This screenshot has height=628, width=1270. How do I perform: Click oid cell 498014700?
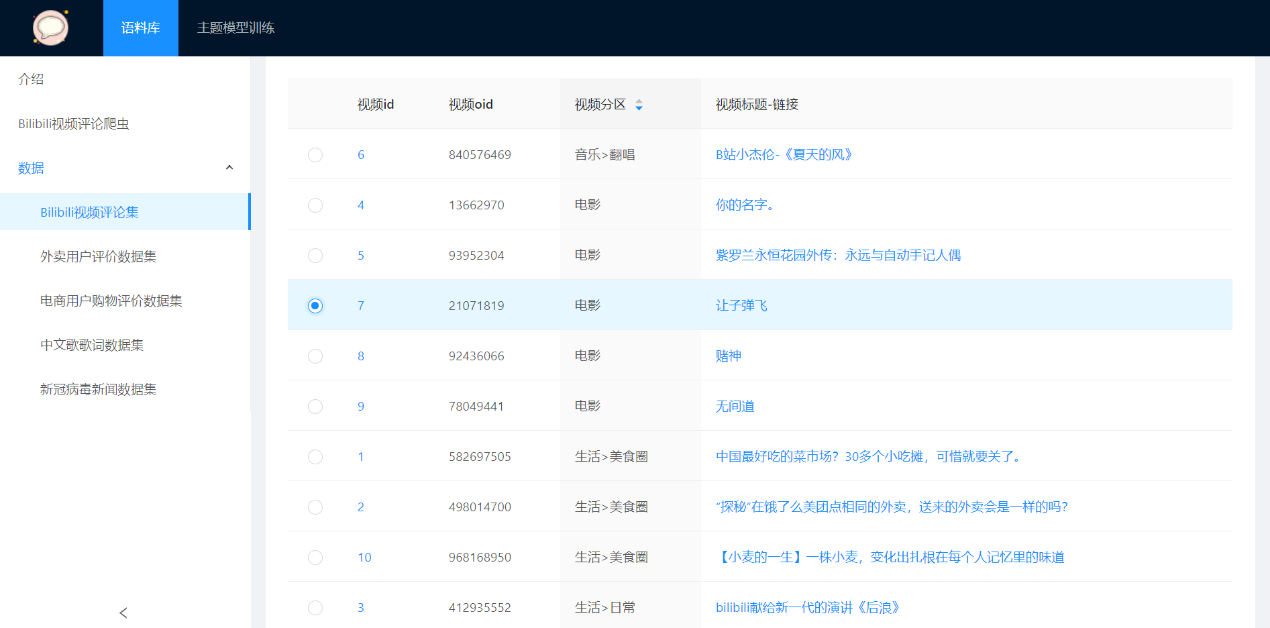[x=480, y=507]
